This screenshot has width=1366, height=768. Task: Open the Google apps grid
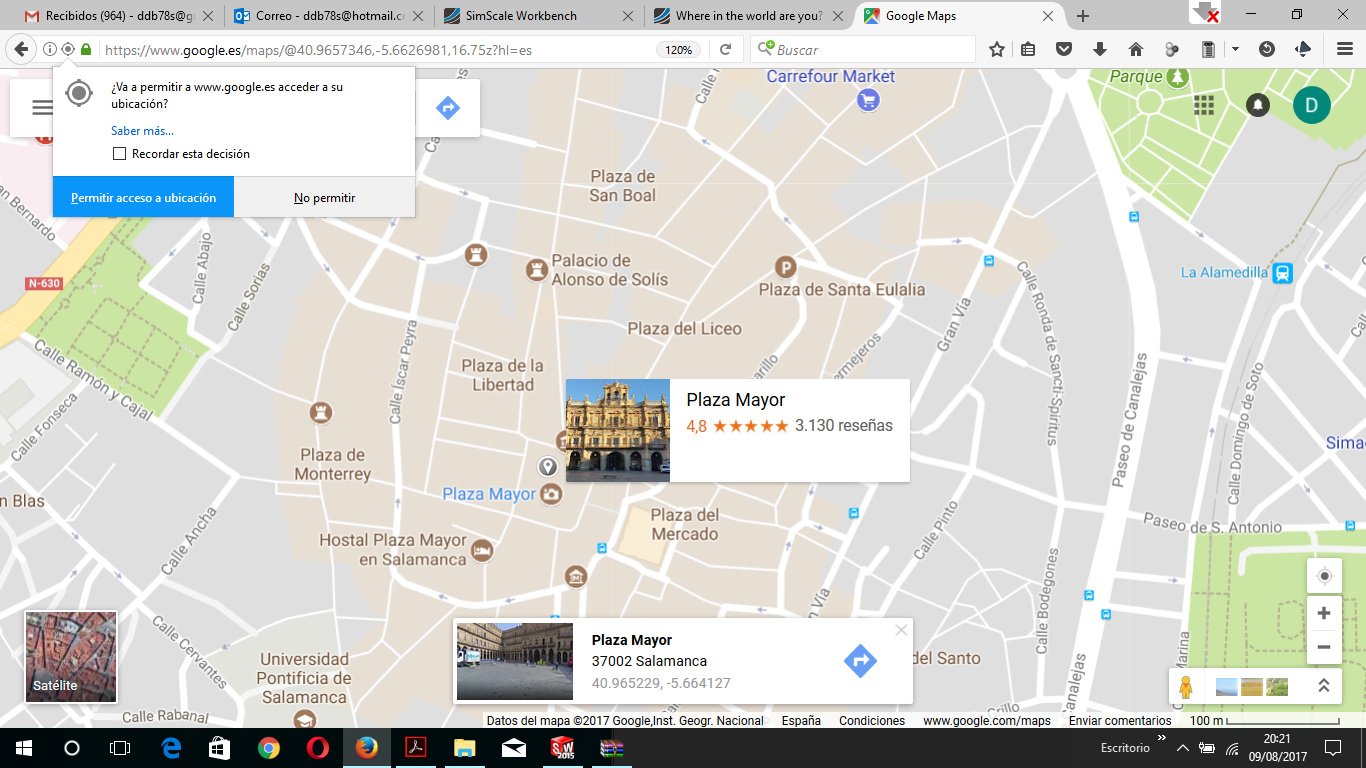click(x=1204, y=105)
